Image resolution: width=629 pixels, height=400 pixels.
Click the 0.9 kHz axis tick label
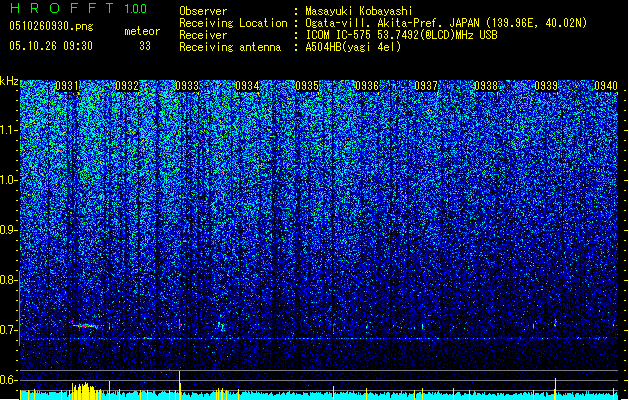point(9,230)
